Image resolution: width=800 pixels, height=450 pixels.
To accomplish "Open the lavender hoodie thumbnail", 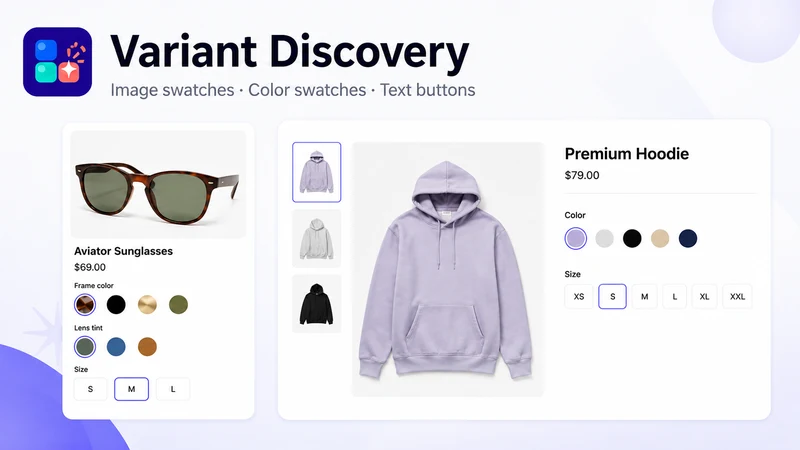I will [x=317, y=172].
